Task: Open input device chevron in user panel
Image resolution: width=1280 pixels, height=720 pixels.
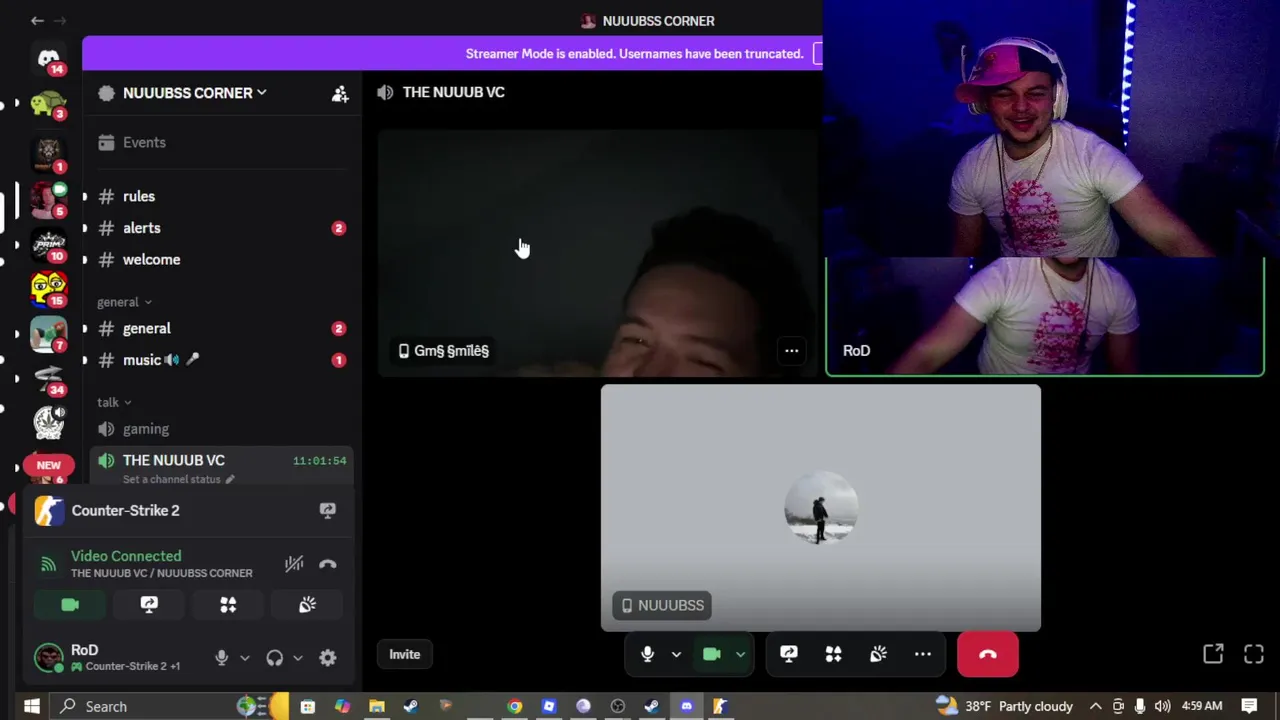Action: pos(244,658)
